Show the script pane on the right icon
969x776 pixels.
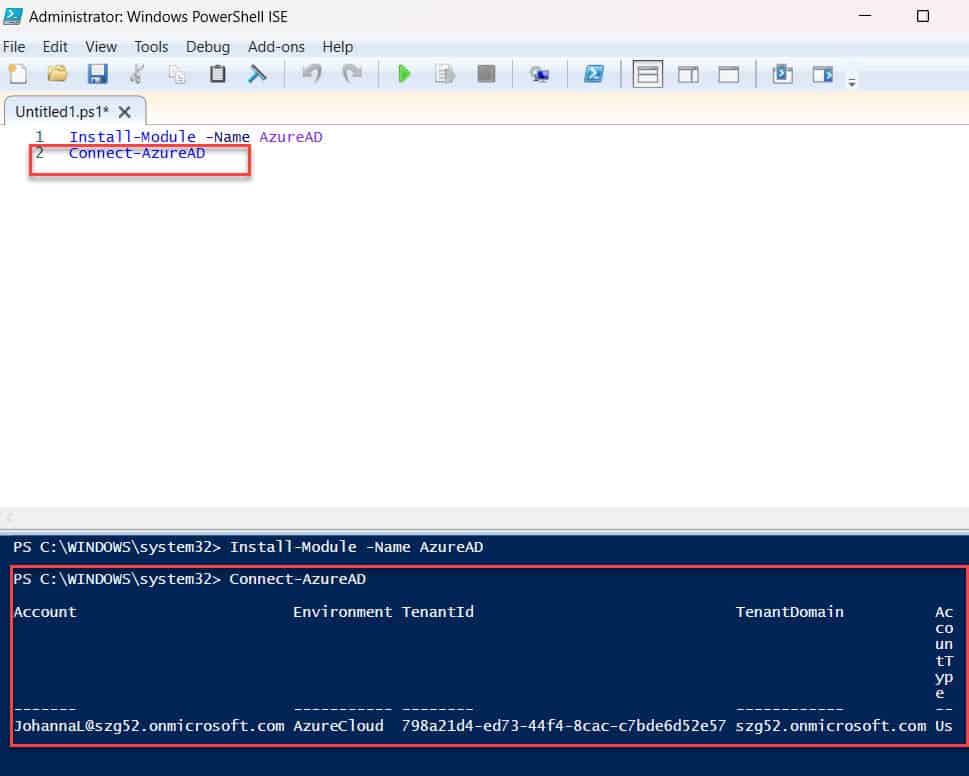pyautogui.click(x=688, y=75)
